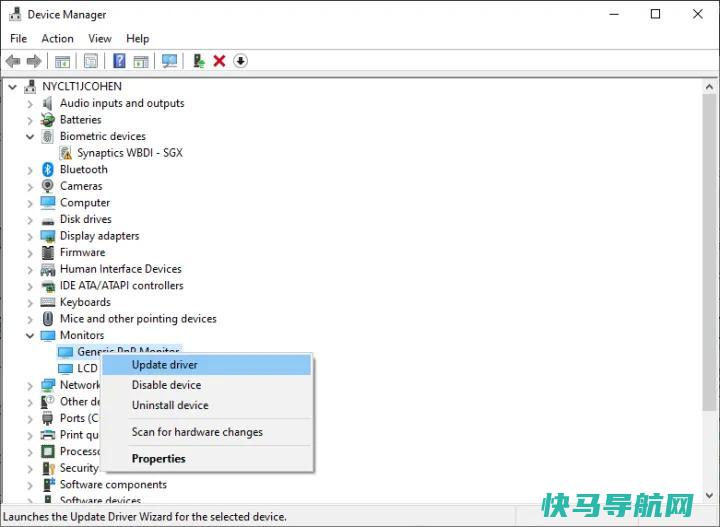Choose Update driver from context menu
This screenshot has width=720, height=527.
coord(207,365)
